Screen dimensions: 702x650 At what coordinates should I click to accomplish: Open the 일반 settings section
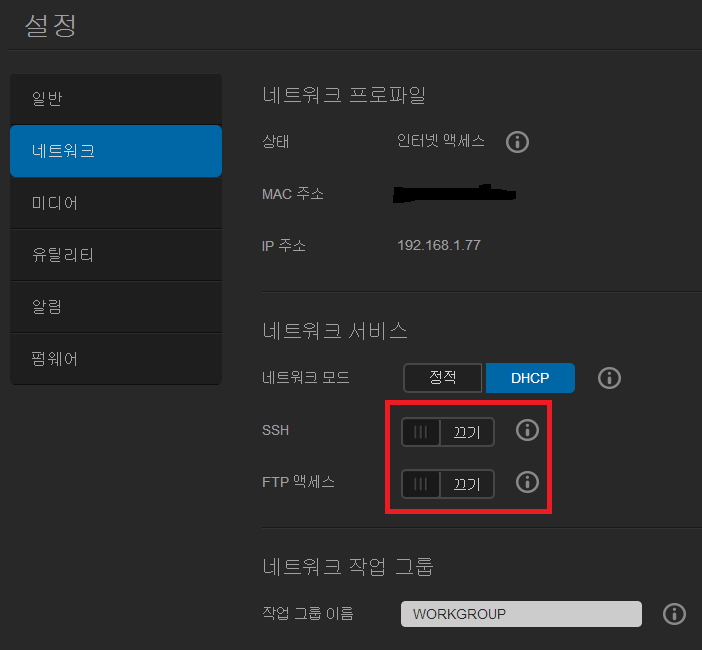(x=115, y=99)
